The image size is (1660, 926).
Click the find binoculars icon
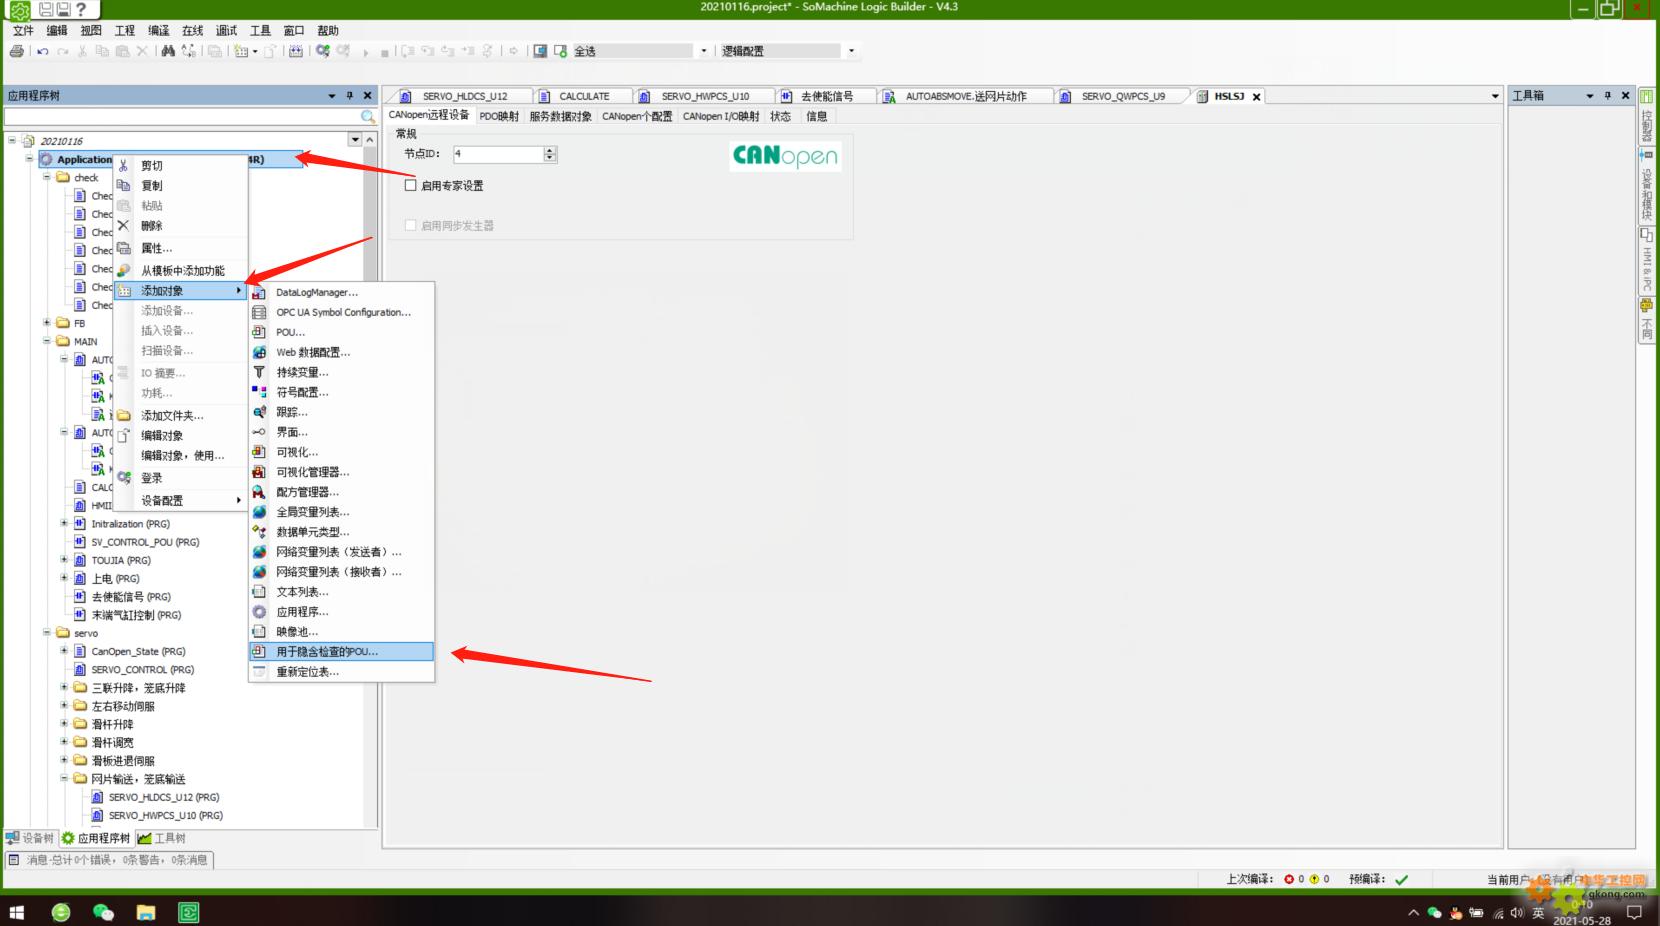pyautogui.click(x=167, y=51)
